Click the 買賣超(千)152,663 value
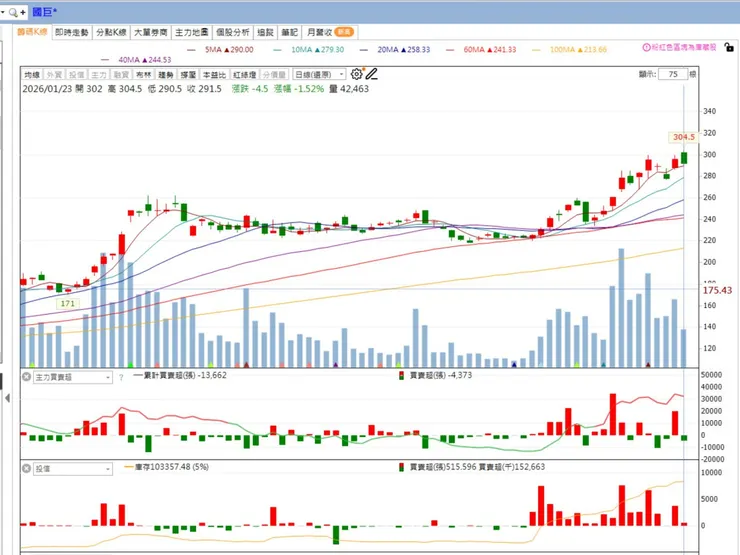 [512, 467]
